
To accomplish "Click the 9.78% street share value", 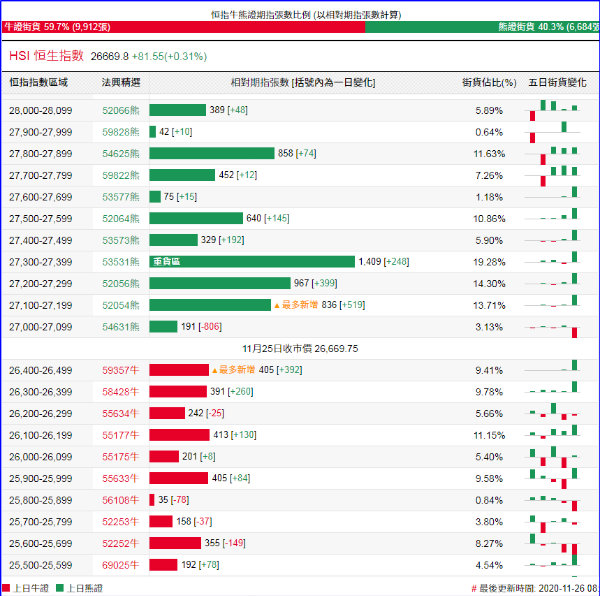I will [x=489, y=392].
